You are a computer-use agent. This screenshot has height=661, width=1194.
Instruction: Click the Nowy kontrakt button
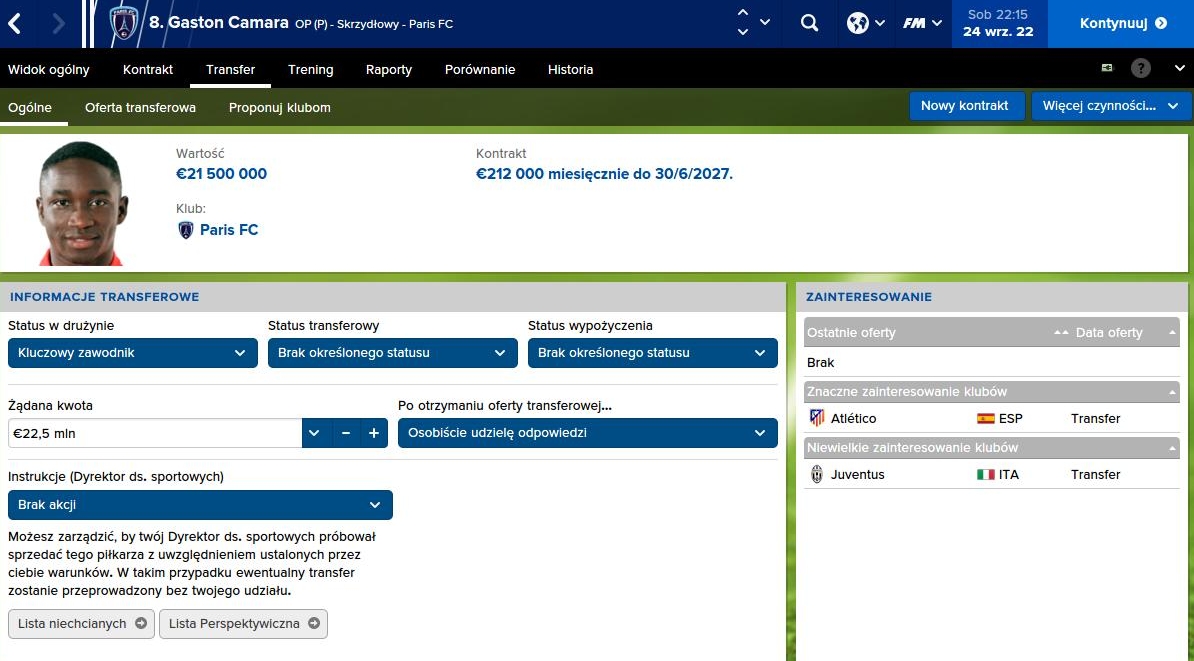pos(966,106)
